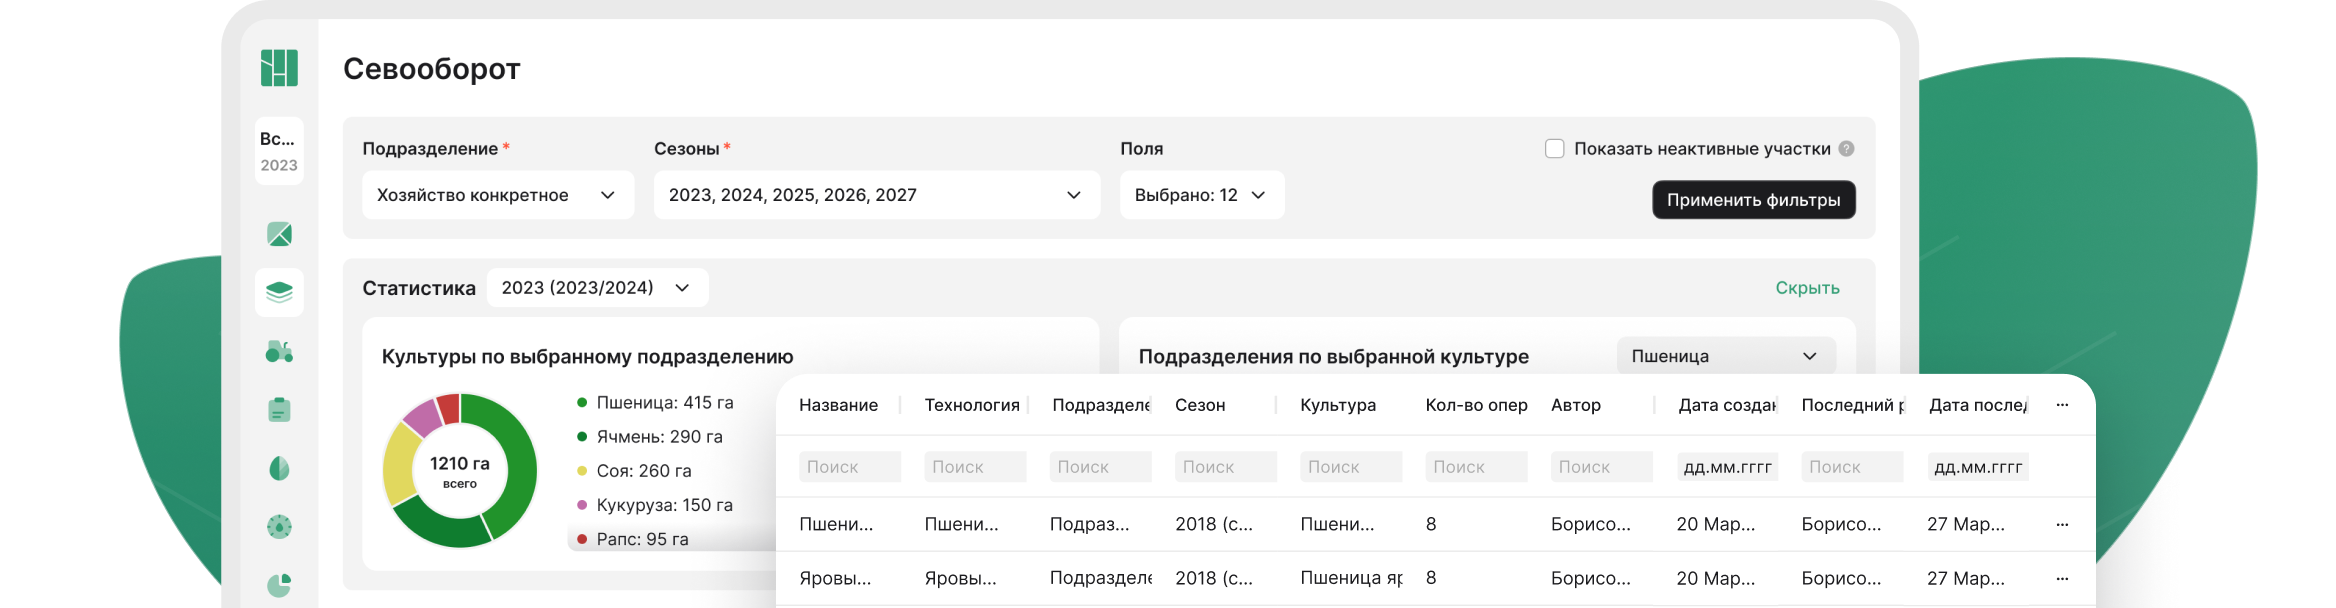Open the map icon in sidebar

pos(279,234)
